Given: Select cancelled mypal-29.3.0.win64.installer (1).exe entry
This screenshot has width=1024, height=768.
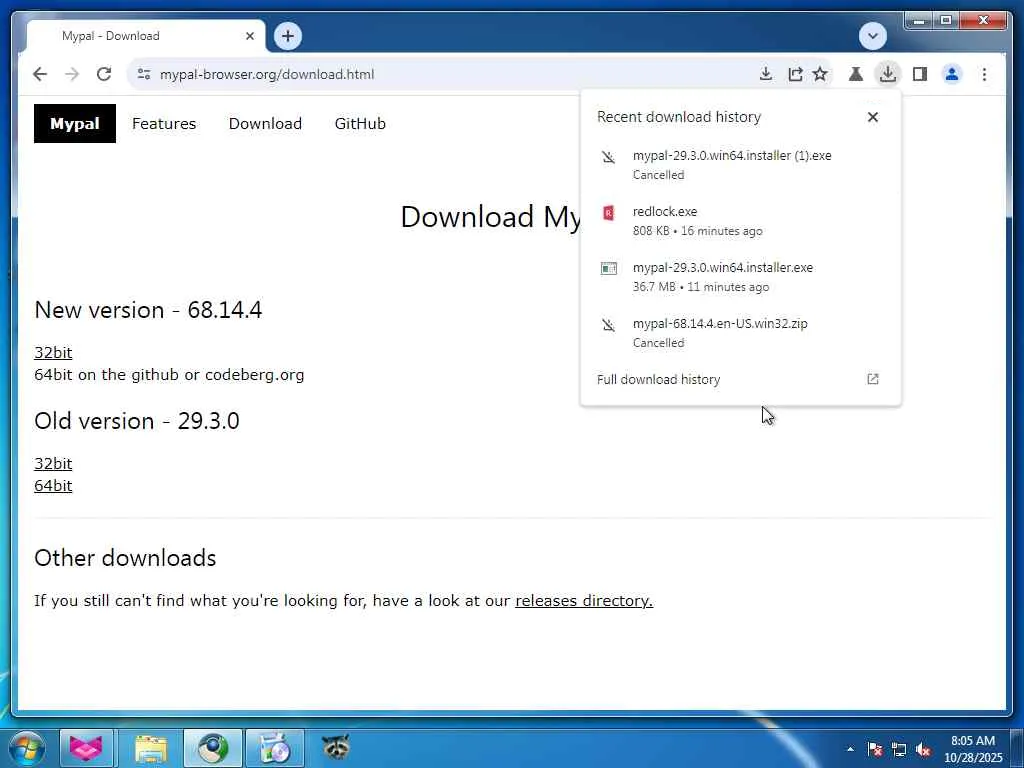Looking at the screenshot, I should pyautogui.click(x=740, y=165).
